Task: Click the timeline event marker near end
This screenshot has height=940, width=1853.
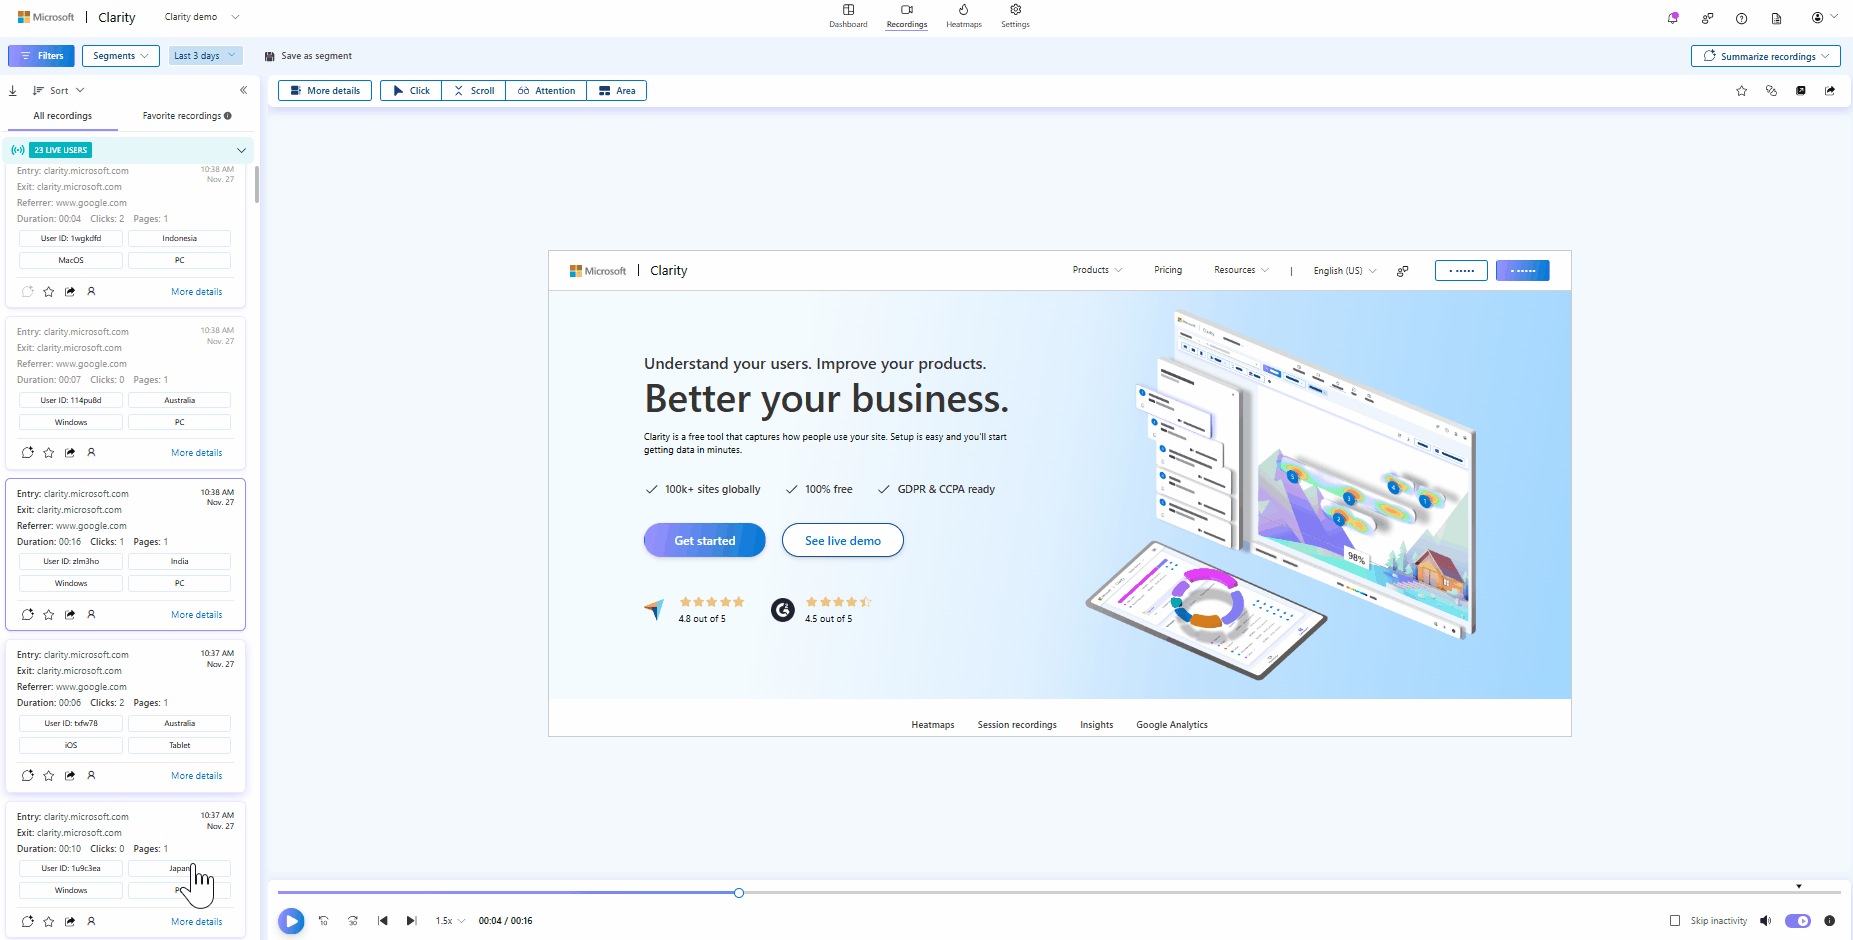Action: [1798, 886]
